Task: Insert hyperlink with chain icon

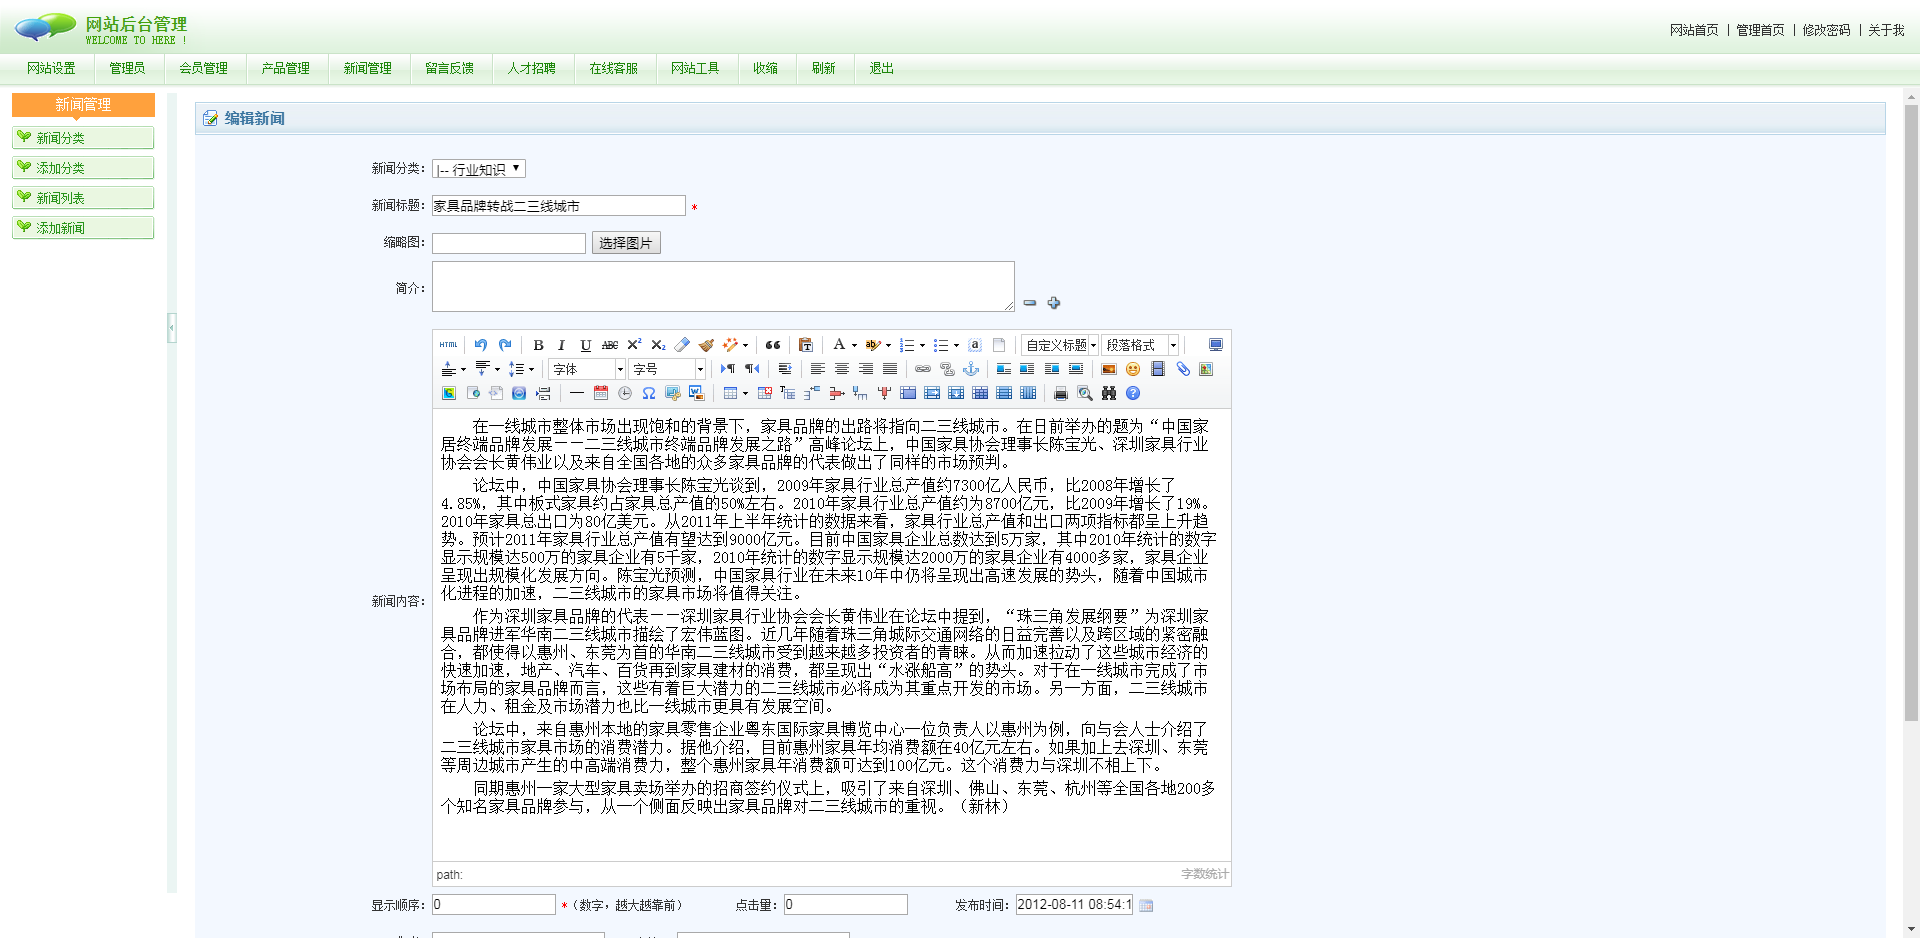Action: [923, 369]
